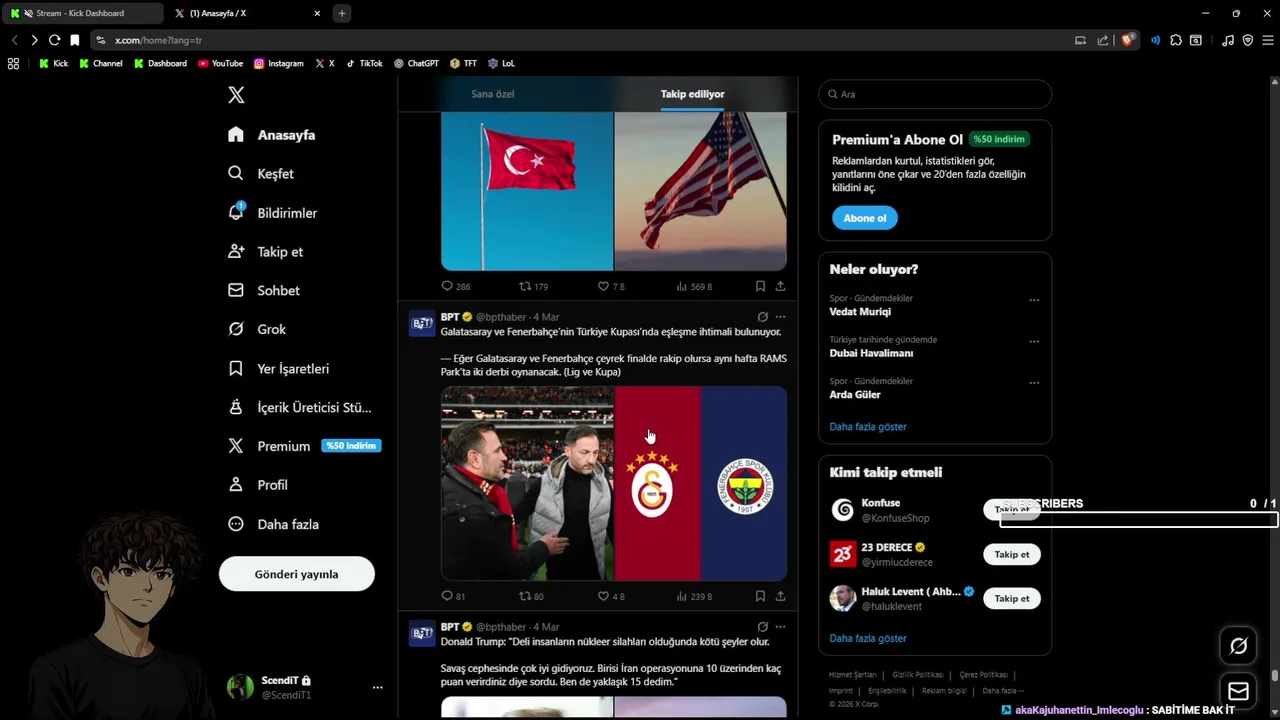
Task: Open the Arda Güler trend
Action: coord(855,395)
